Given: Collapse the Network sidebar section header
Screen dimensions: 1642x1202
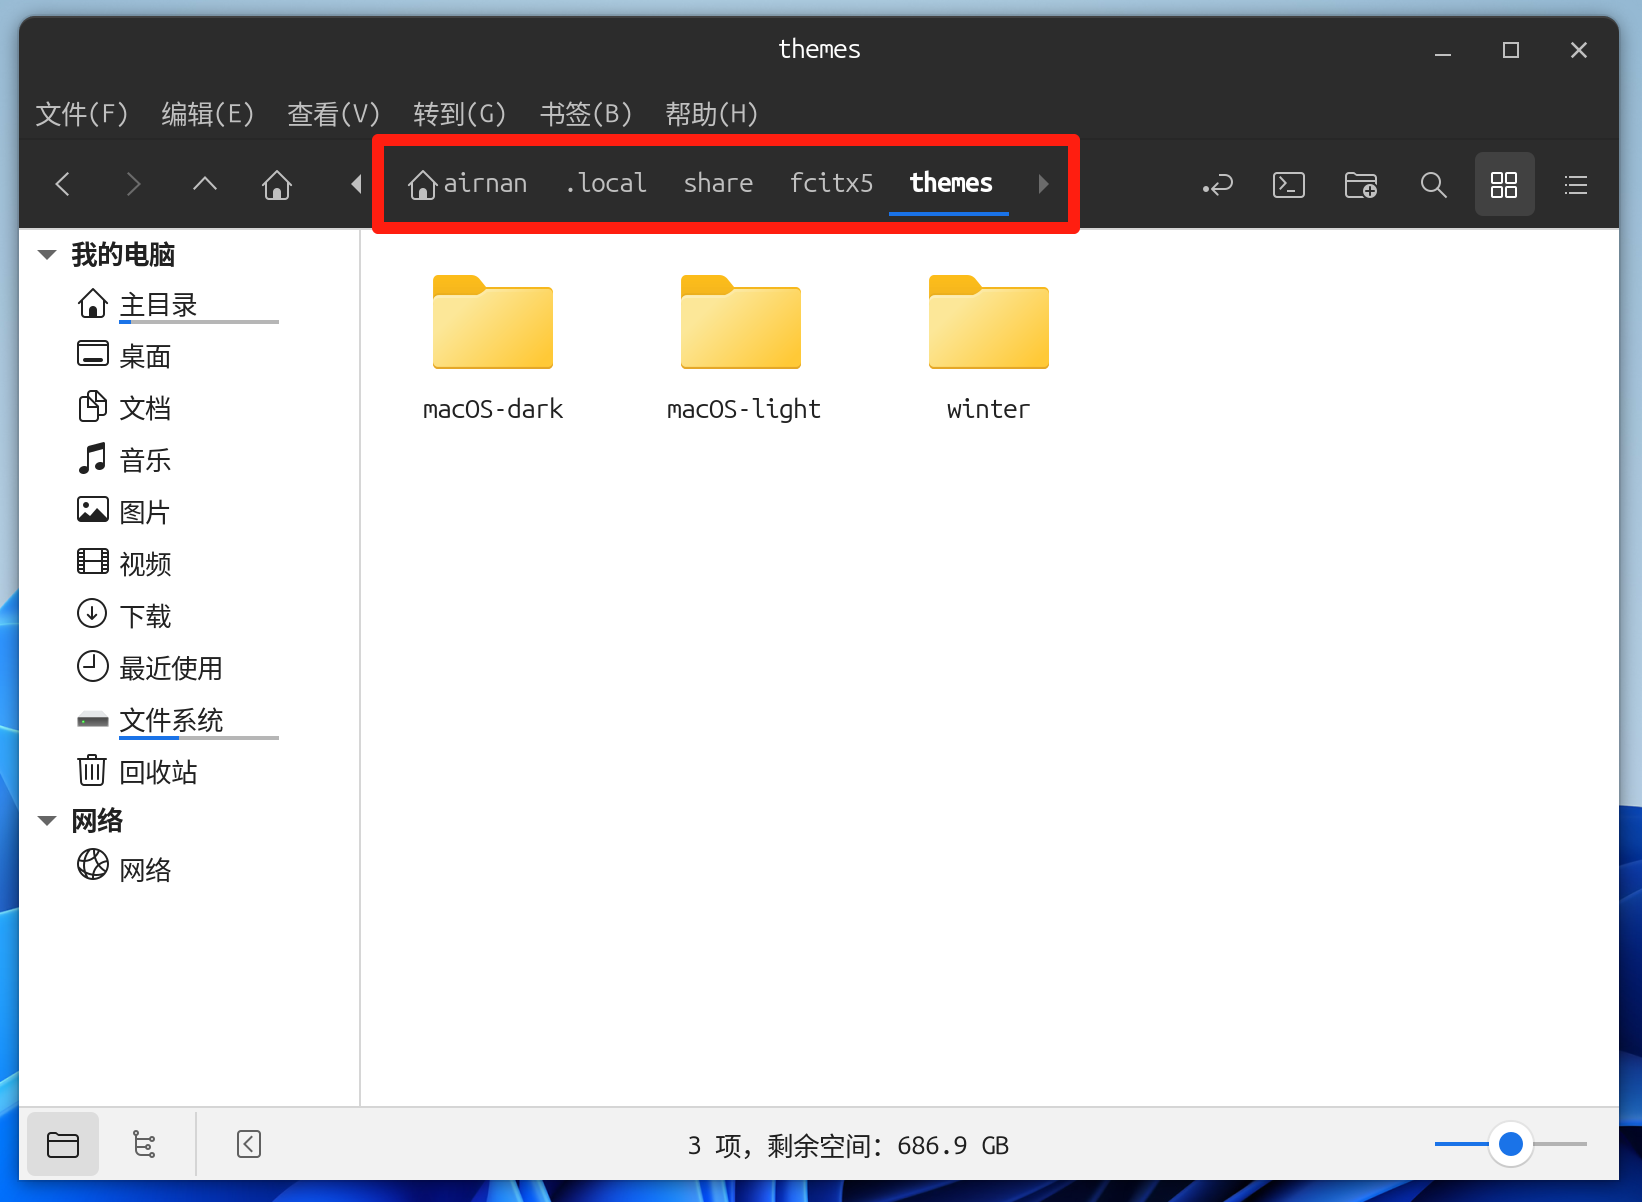Looking at the screenshot, I should pos(47,821).
